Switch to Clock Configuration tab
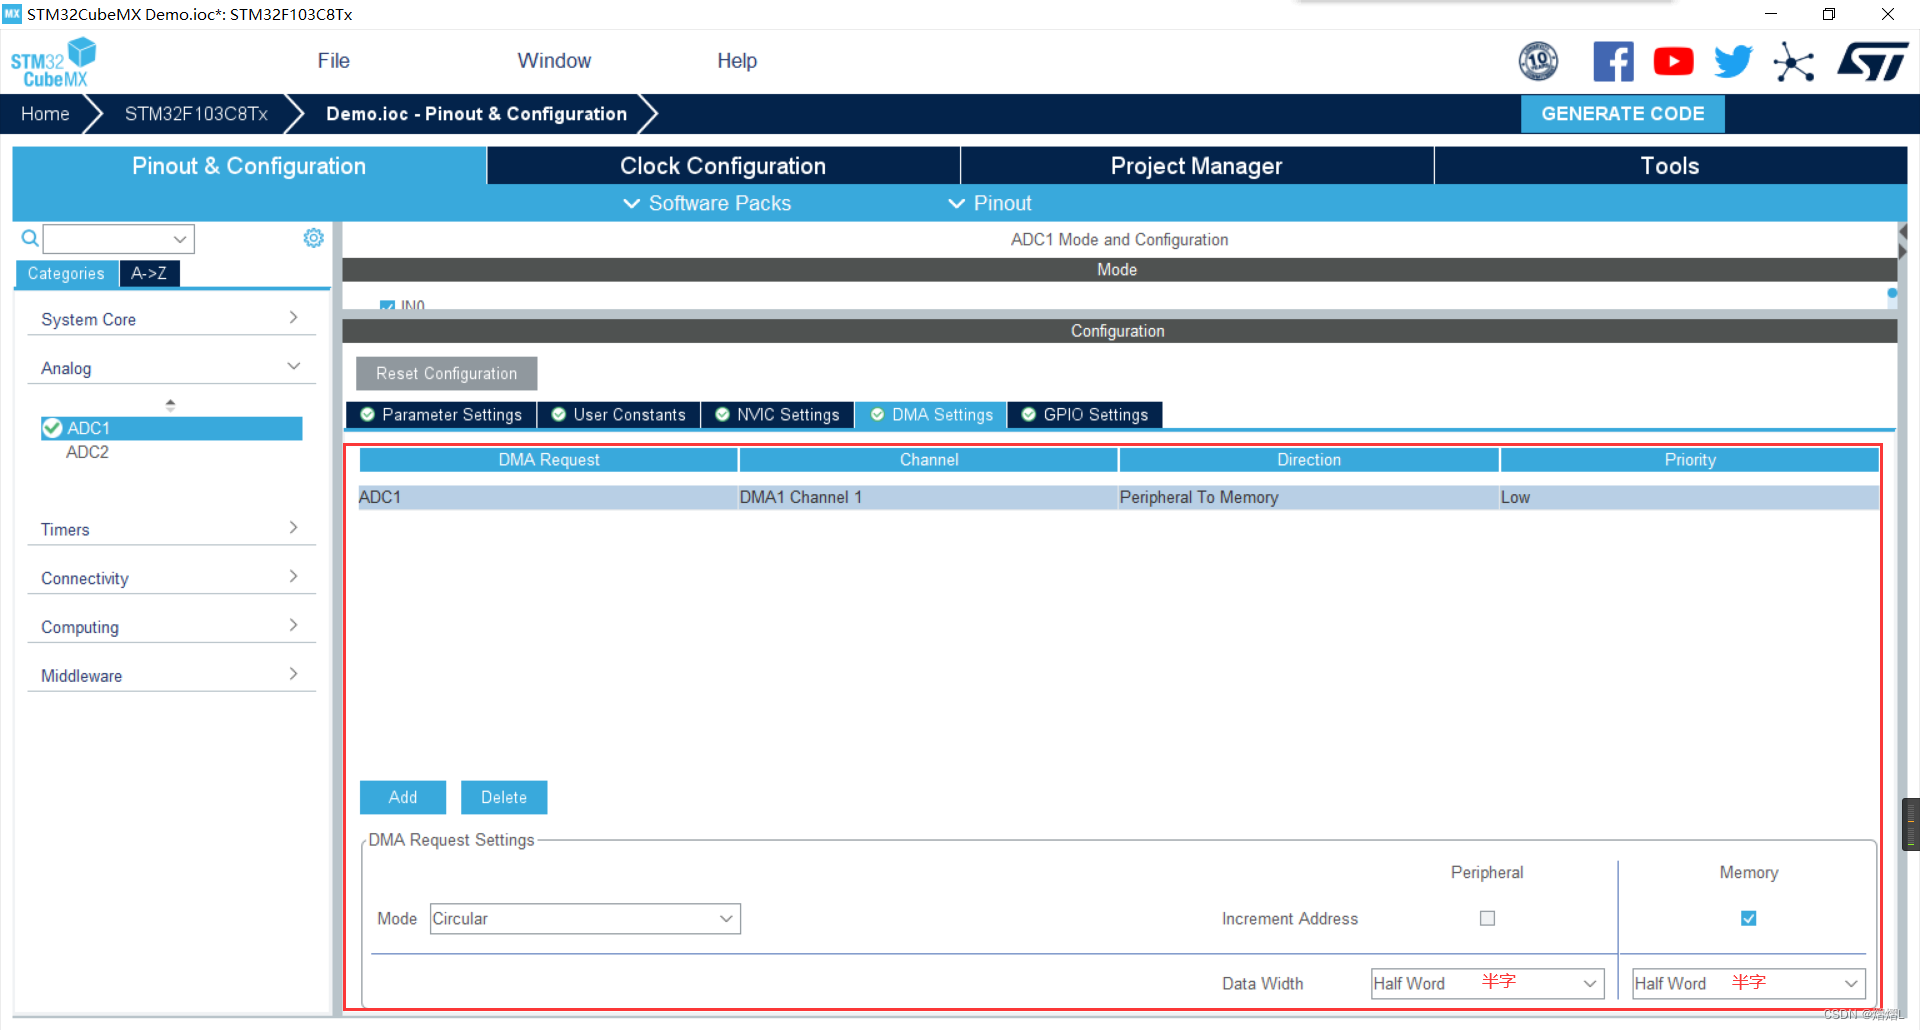The width and height of the screenshot is (1920, 1030). pyautogui.click(x=723, y=166)
